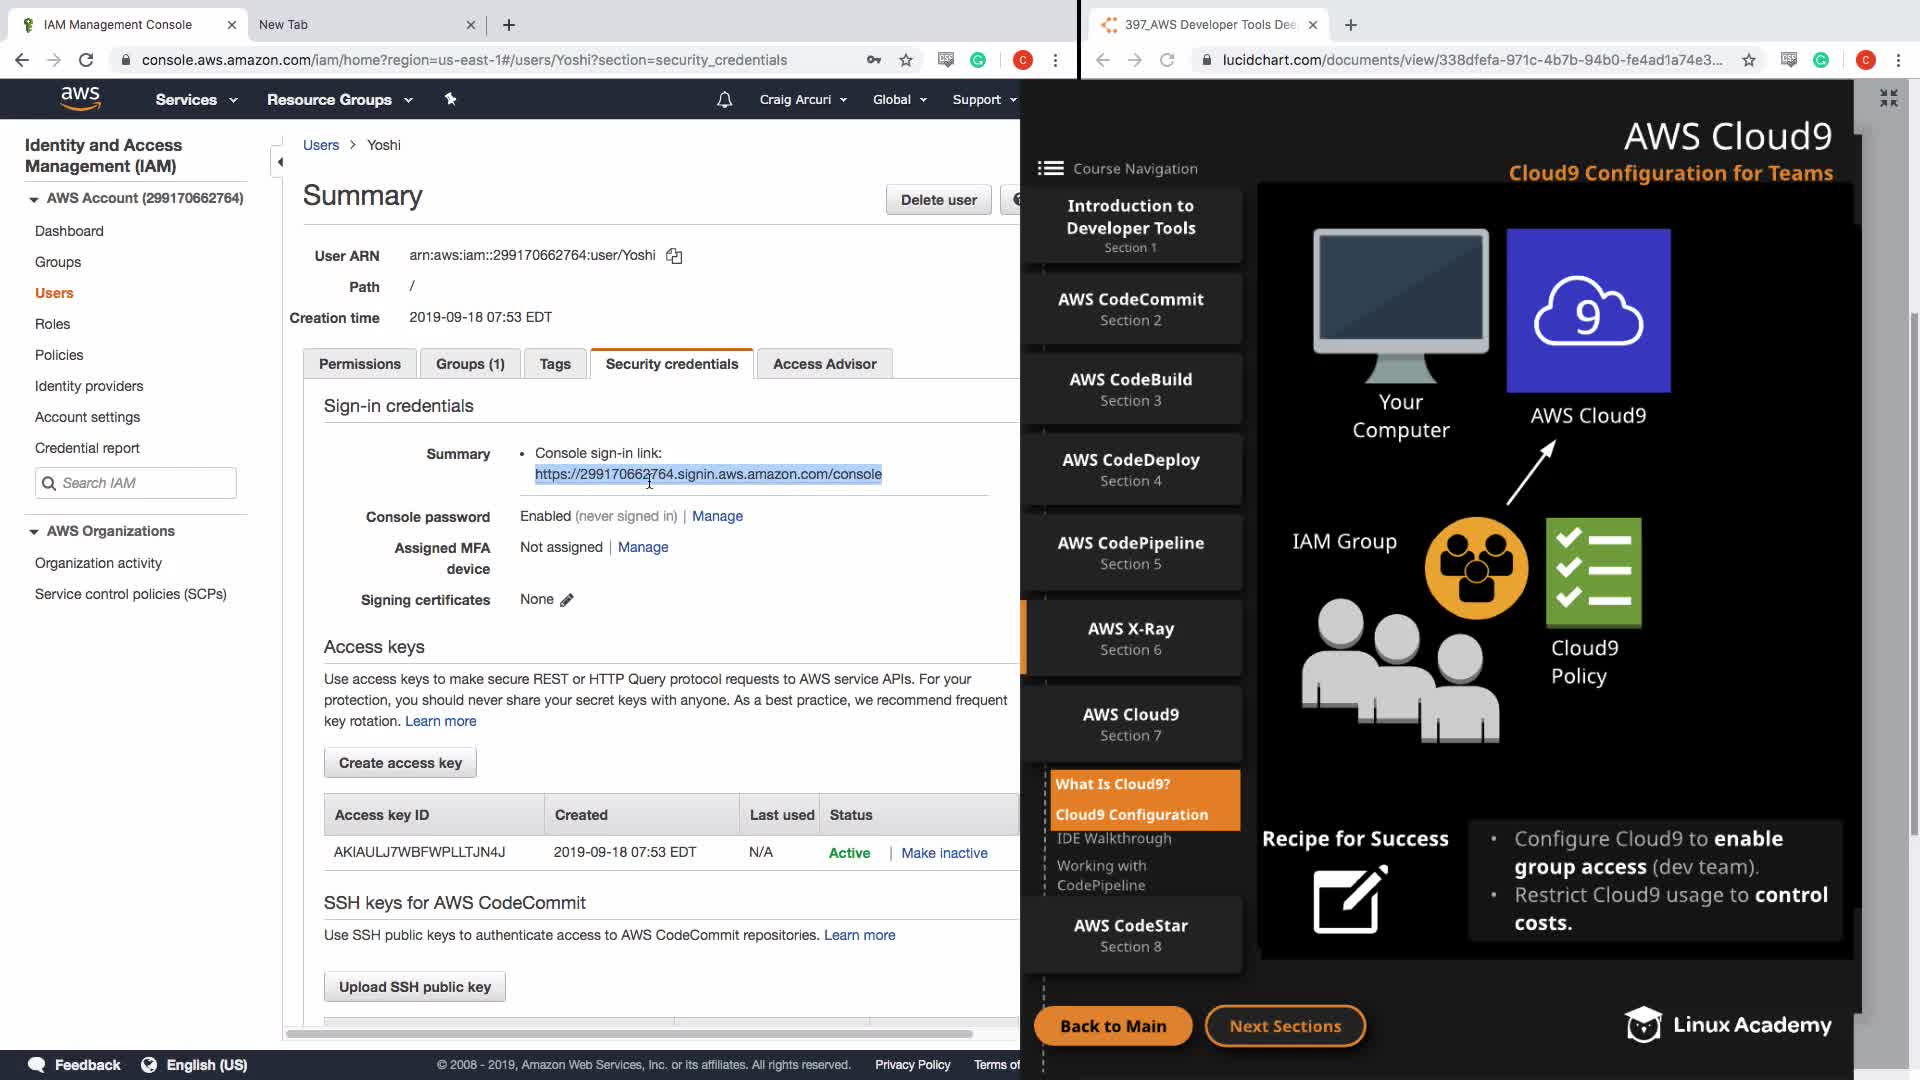The image size is (1920, 1080).
Task: Collapse the AWS Organizations section
Action: [x=34, y=532]
